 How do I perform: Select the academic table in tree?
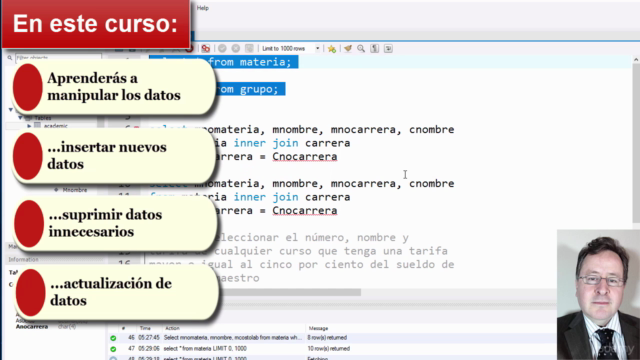[56, 126]
